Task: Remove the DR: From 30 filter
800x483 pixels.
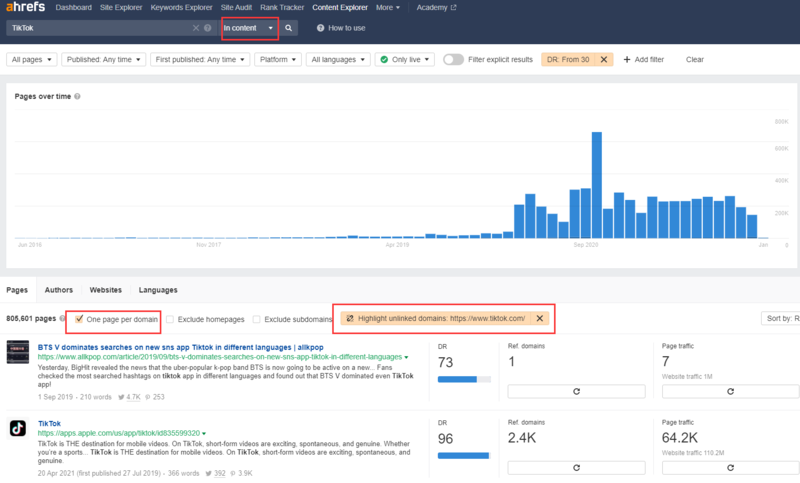Action: [x=604, y=60]
